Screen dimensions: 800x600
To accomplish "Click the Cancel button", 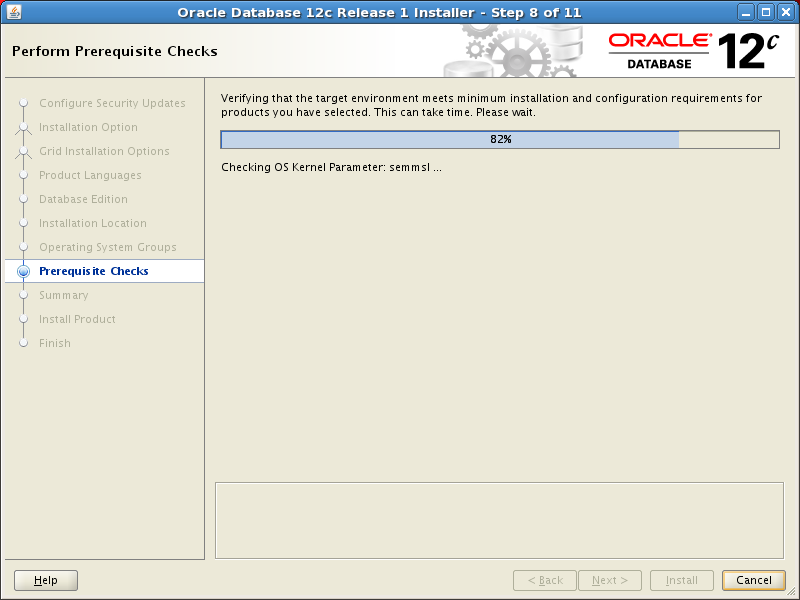I will pos(754,580).
